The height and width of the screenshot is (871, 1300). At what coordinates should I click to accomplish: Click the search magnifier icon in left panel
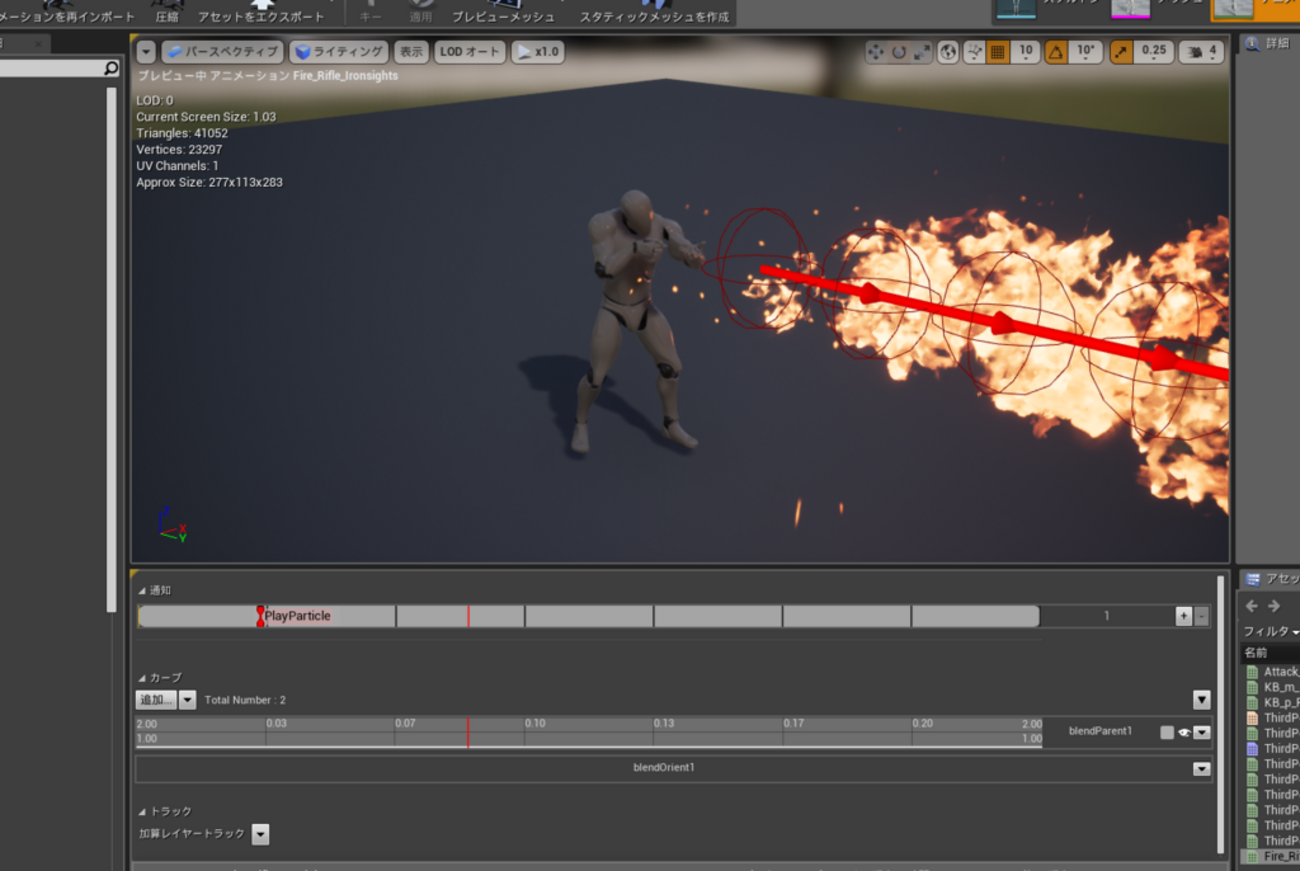pyautogui.click(x=111, y=68)
